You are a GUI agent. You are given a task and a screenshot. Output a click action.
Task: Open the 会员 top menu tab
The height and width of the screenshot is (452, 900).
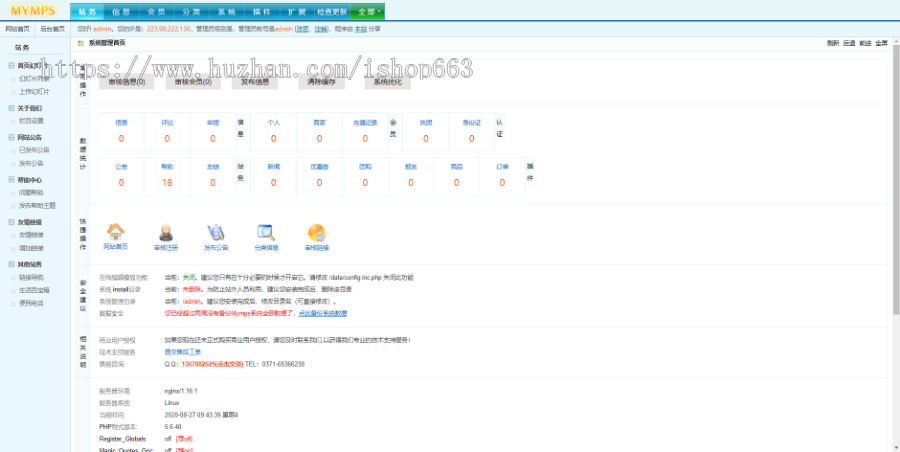point(155,12)
